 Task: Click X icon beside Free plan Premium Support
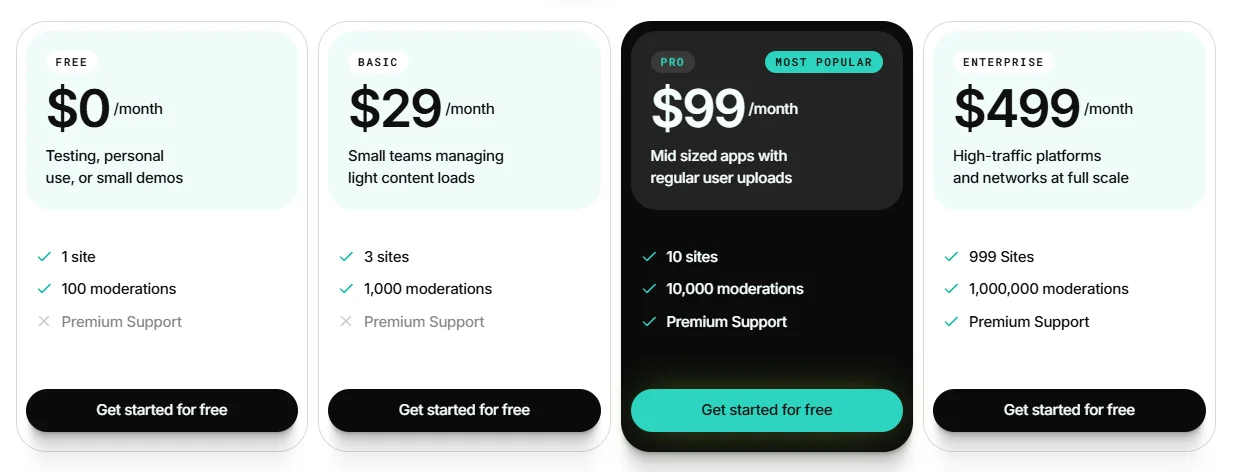[x=44, y=322]
